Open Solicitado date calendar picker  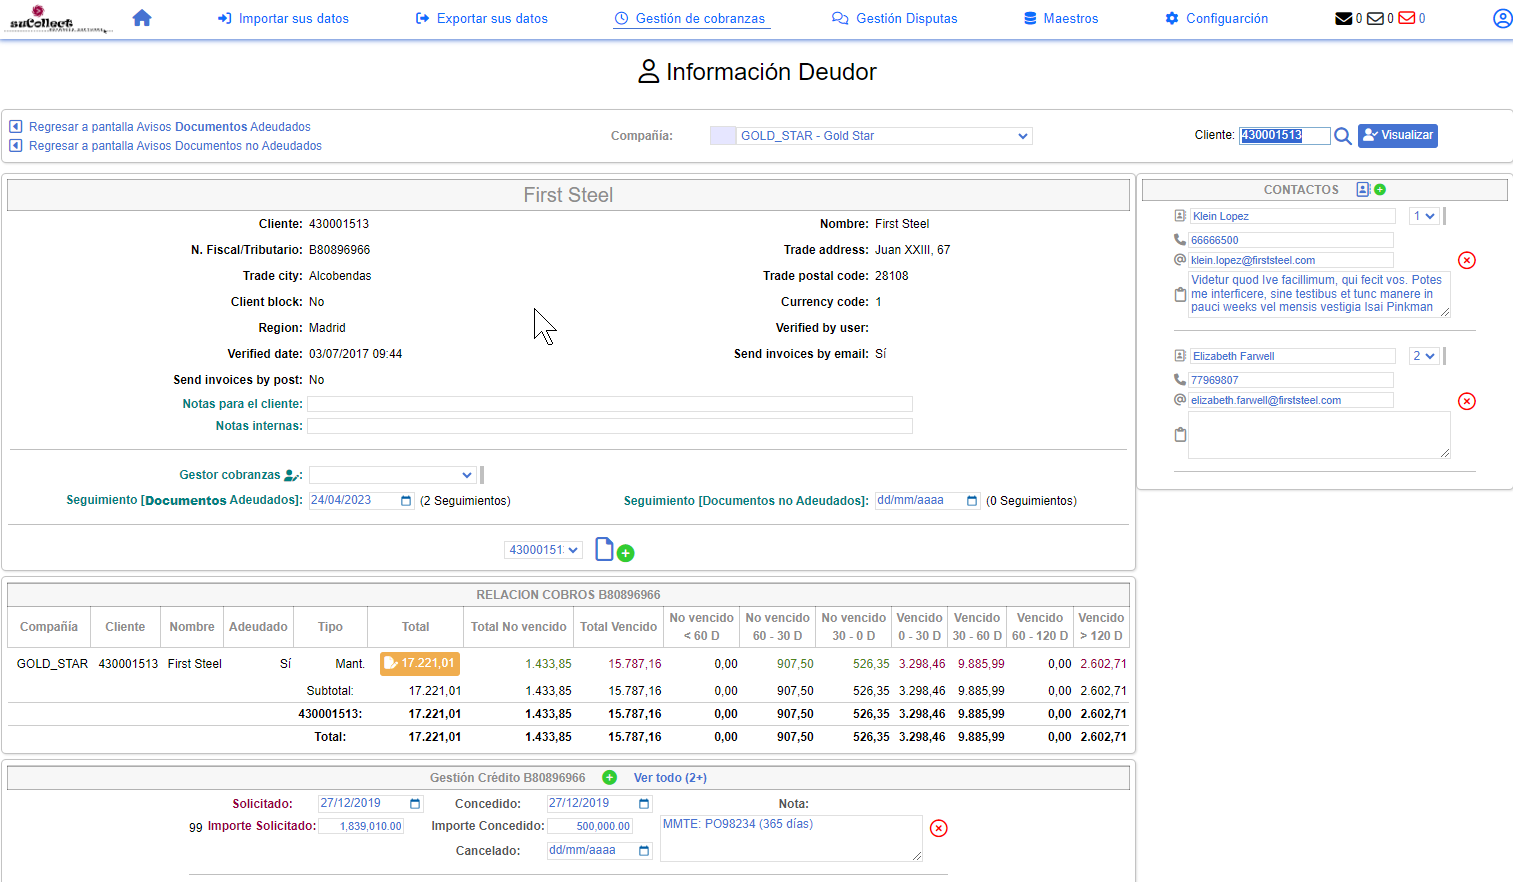tap(415, 804)
